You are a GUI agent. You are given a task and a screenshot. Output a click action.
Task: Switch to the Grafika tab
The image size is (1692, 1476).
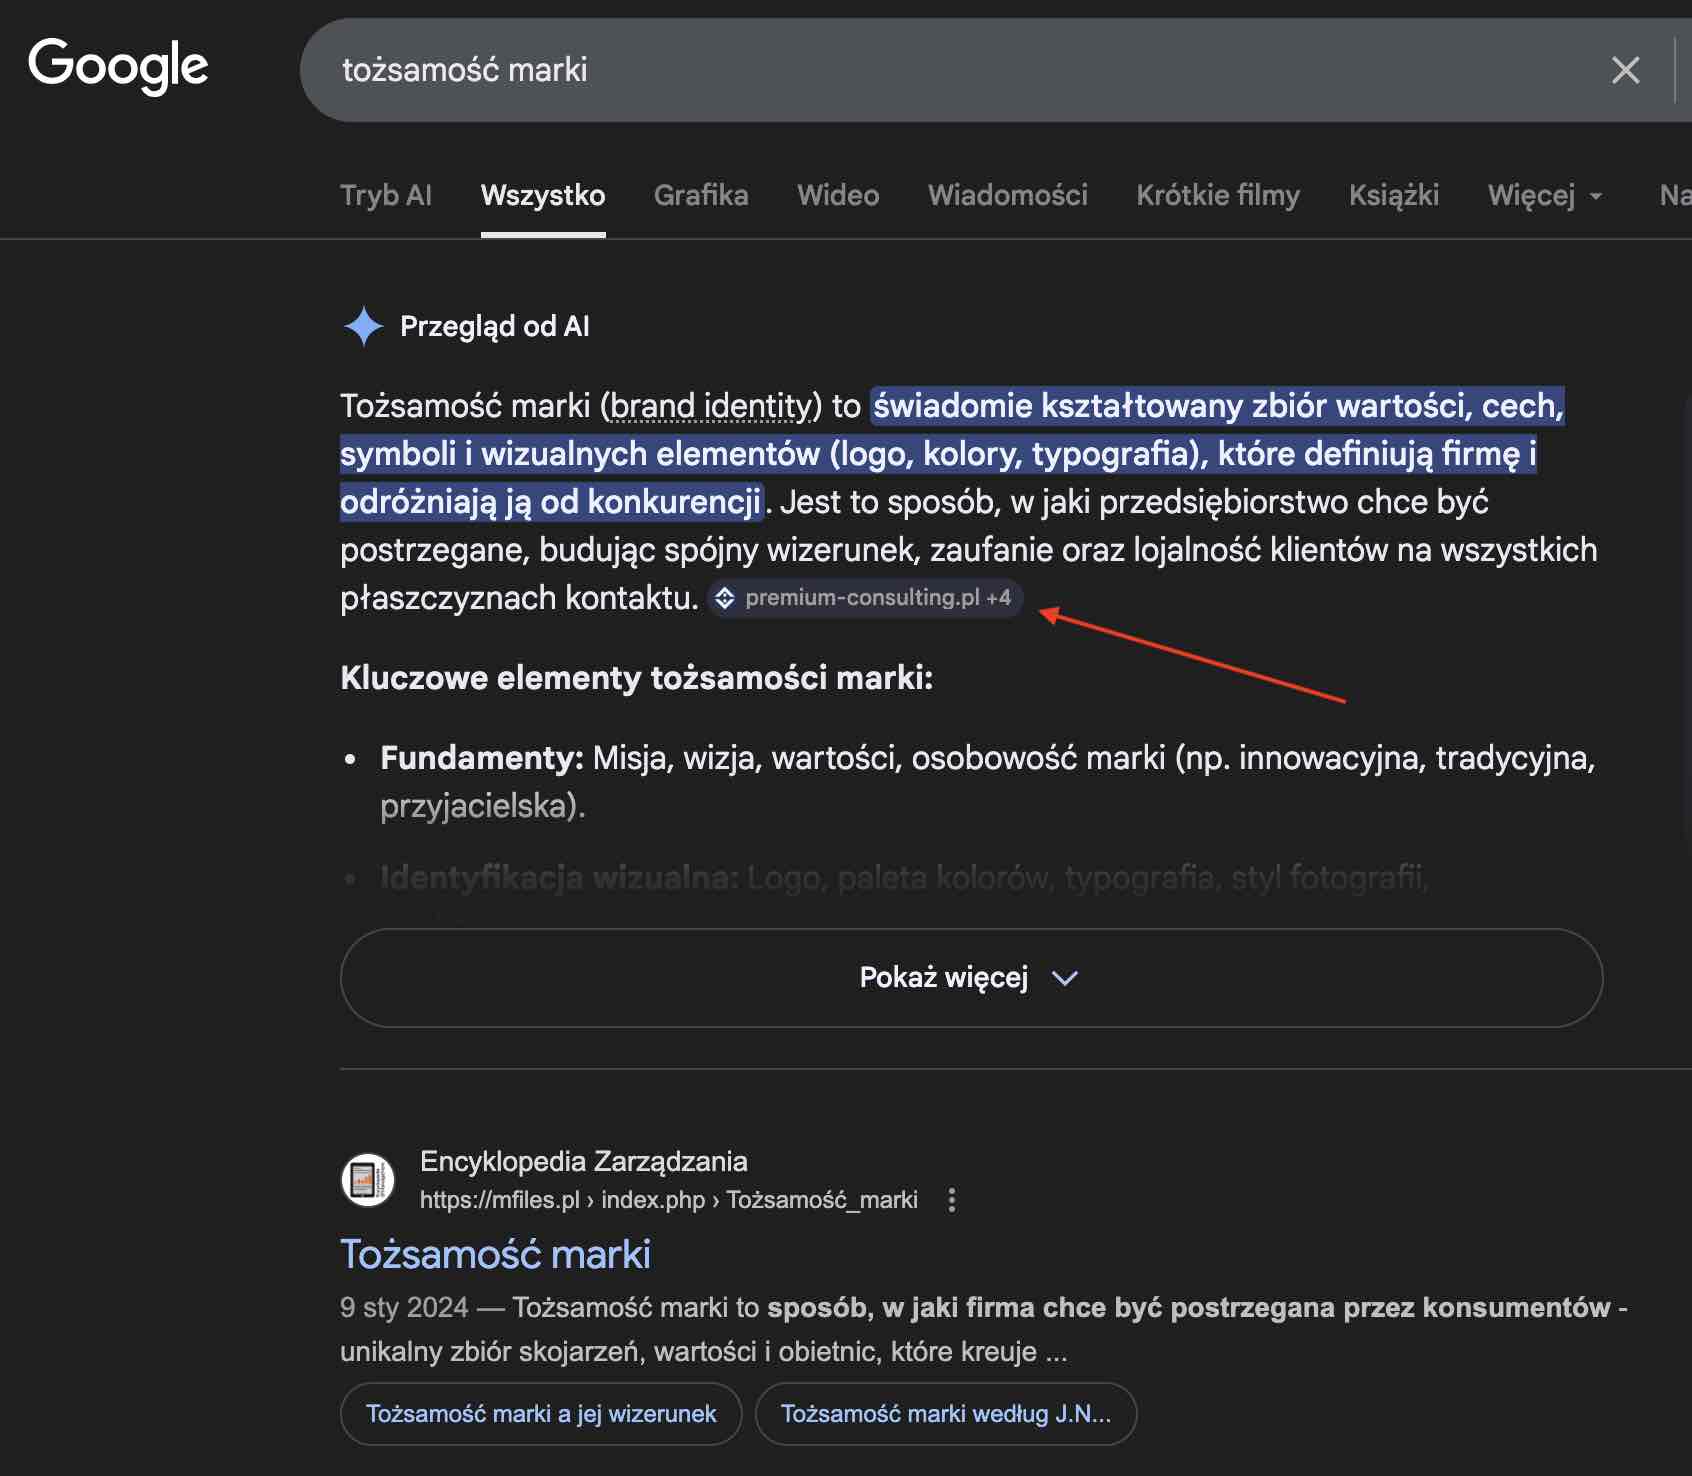coord(701,196)
